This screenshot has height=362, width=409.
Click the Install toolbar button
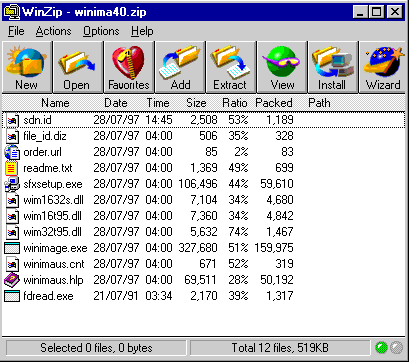point(333,67)
